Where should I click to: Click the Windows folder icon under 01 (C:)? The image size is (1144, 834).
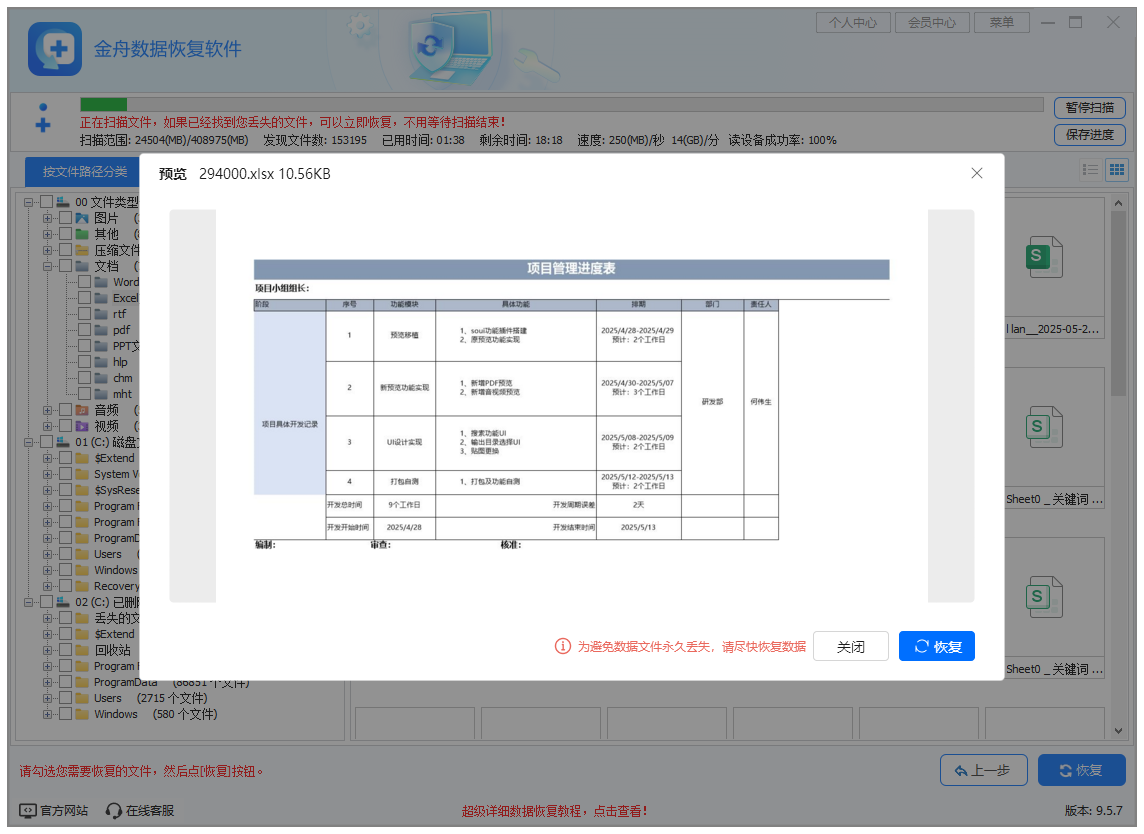click(x=82, y=570)
